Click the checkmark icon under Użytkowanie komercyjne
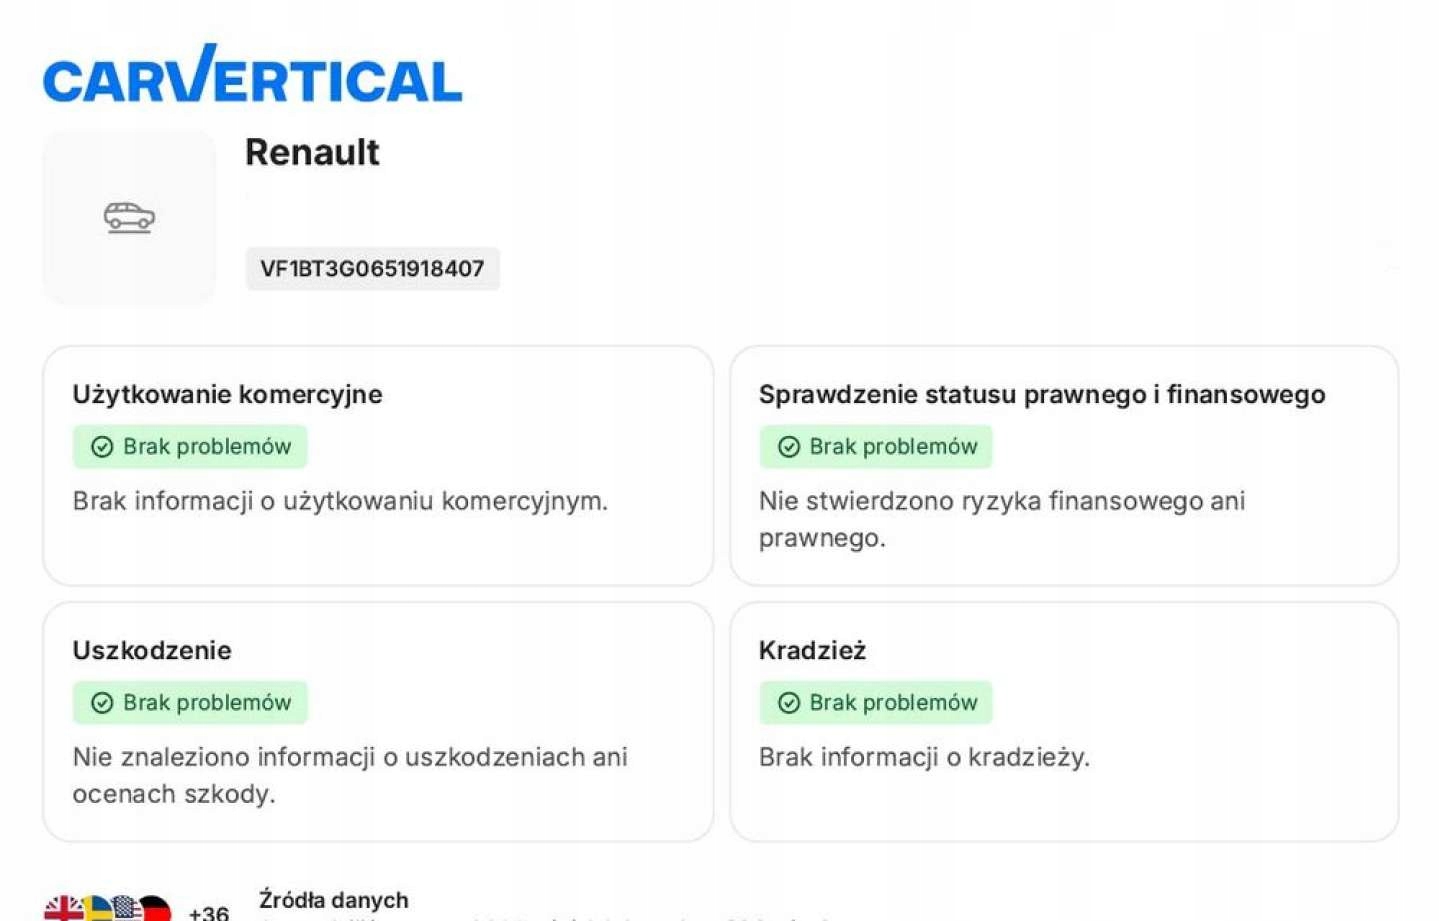 [102, 447]
